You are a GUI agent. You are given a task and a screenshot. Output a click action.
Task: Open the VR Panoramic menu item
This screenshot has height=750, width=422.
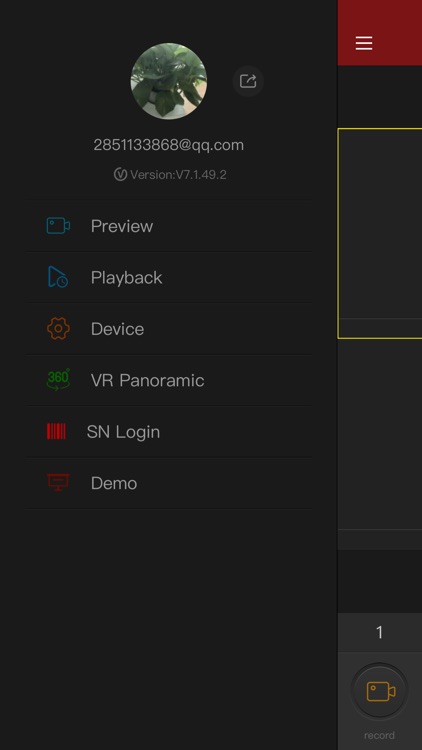pos(169,380)
